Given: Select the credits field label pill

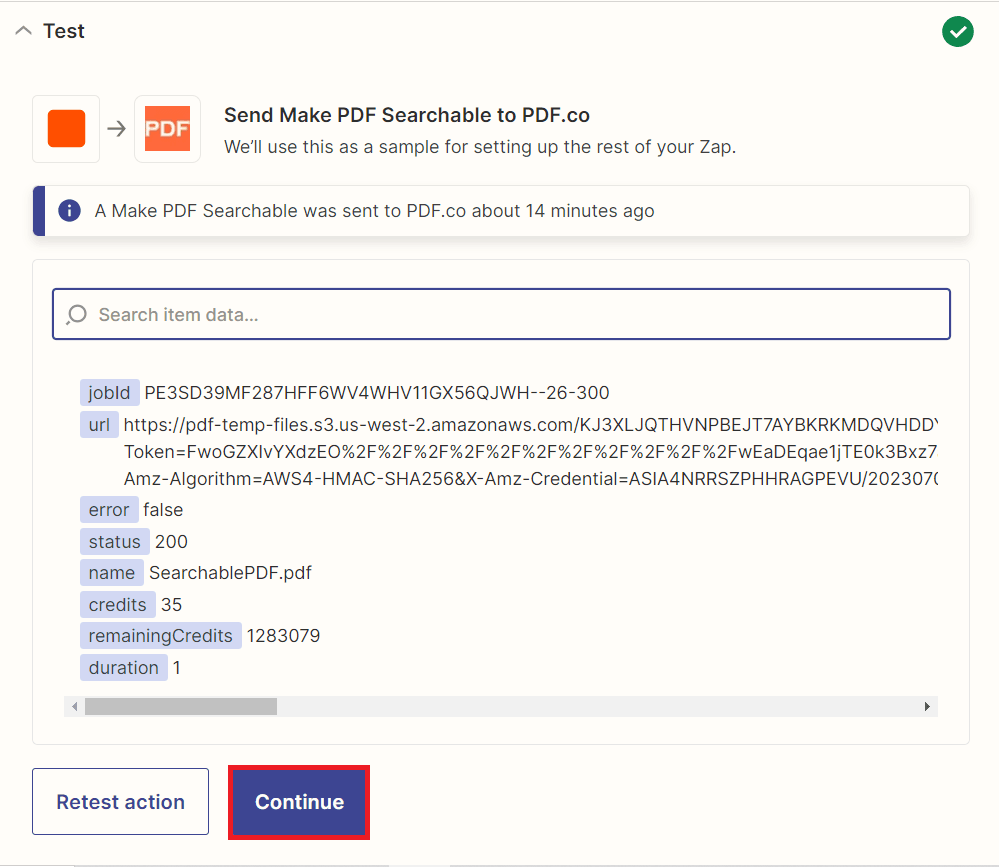Looking at the screenshot, I should point(117,604).
